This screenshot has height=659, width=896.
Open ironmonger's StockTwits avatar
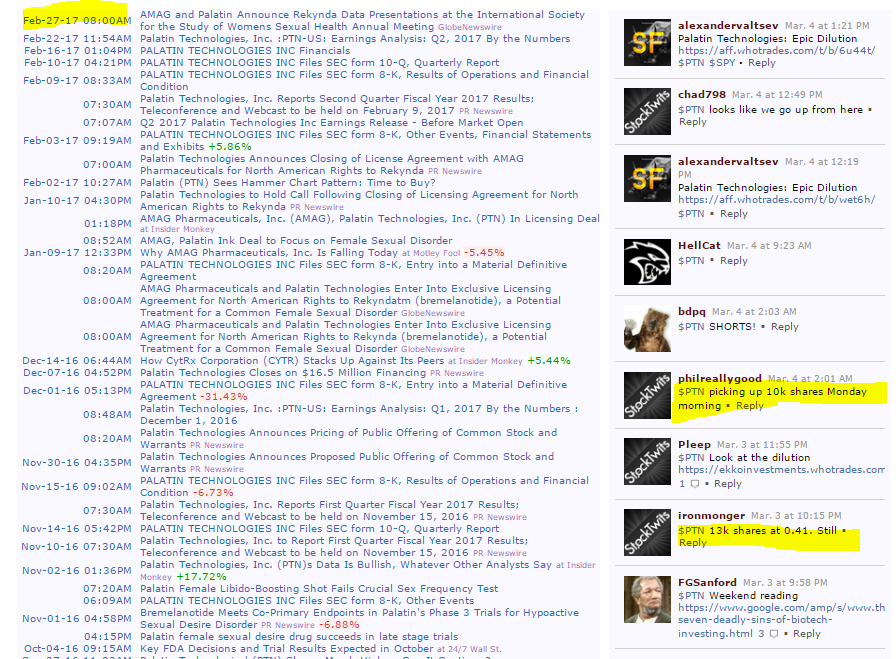click(647, 532)
